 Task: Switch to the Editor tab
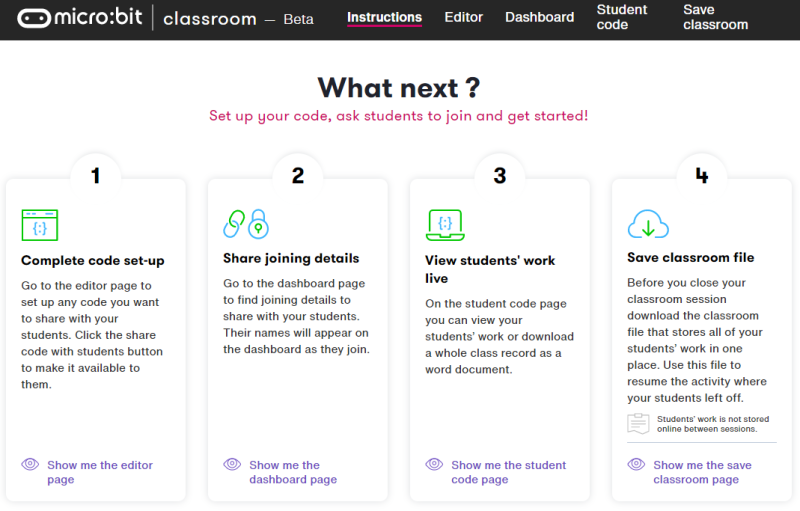463,17
